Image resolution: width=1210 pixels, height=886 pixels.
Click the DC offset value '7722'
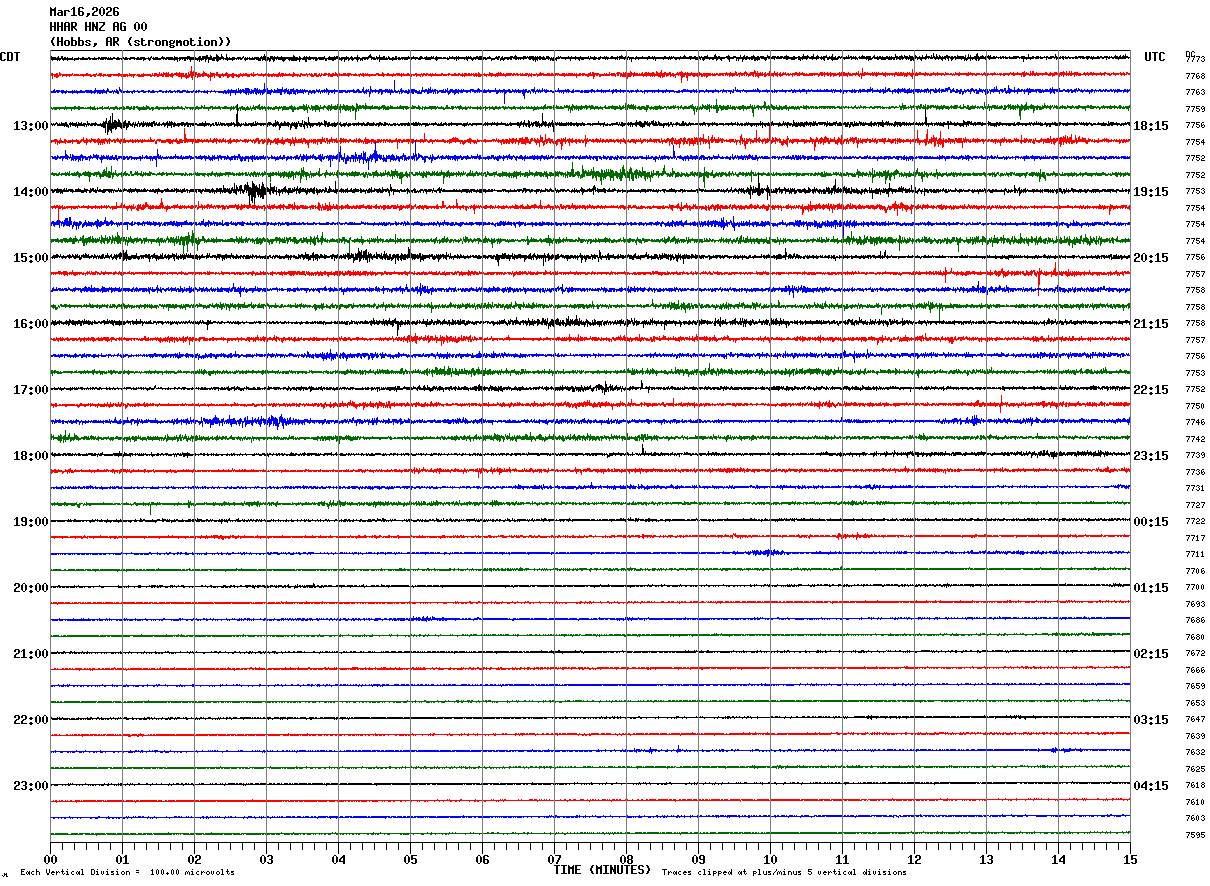[x=1195, y=521]
